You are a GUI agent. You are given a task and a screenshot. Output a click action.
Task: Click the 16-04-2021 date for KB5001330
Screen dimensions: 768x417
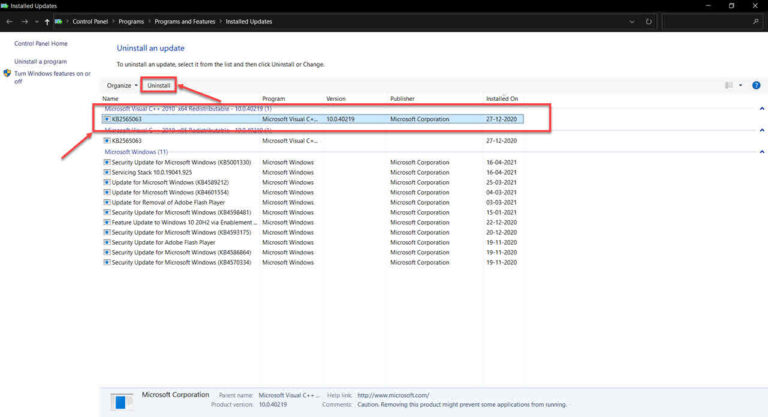(502, 162)
